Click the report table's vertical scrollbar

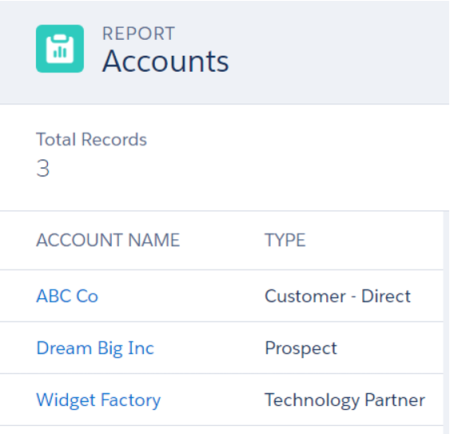tap(446, 322)
